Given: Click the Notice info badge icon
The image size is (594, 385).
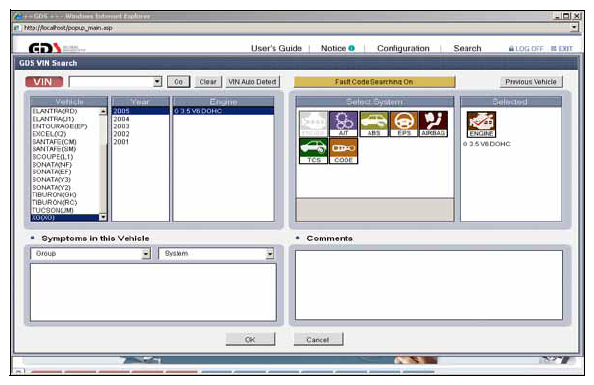Looking at the screenshot, I should point(352,48).
